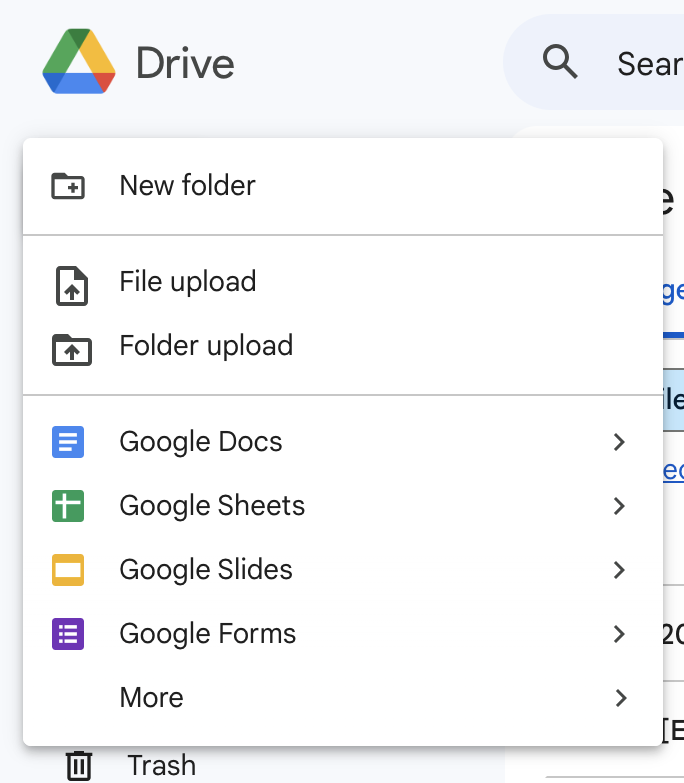
Task: Click the Drive title text
Action: click(x=185, y=63)
